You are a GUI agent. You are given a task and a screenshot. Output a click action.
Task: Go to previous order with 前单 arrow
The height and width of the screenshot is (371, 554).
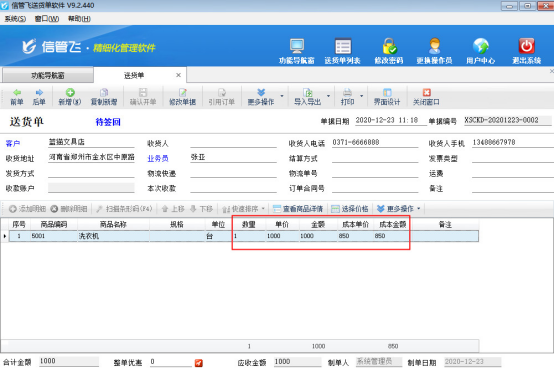pyautogui.click(x=17, y=93)
